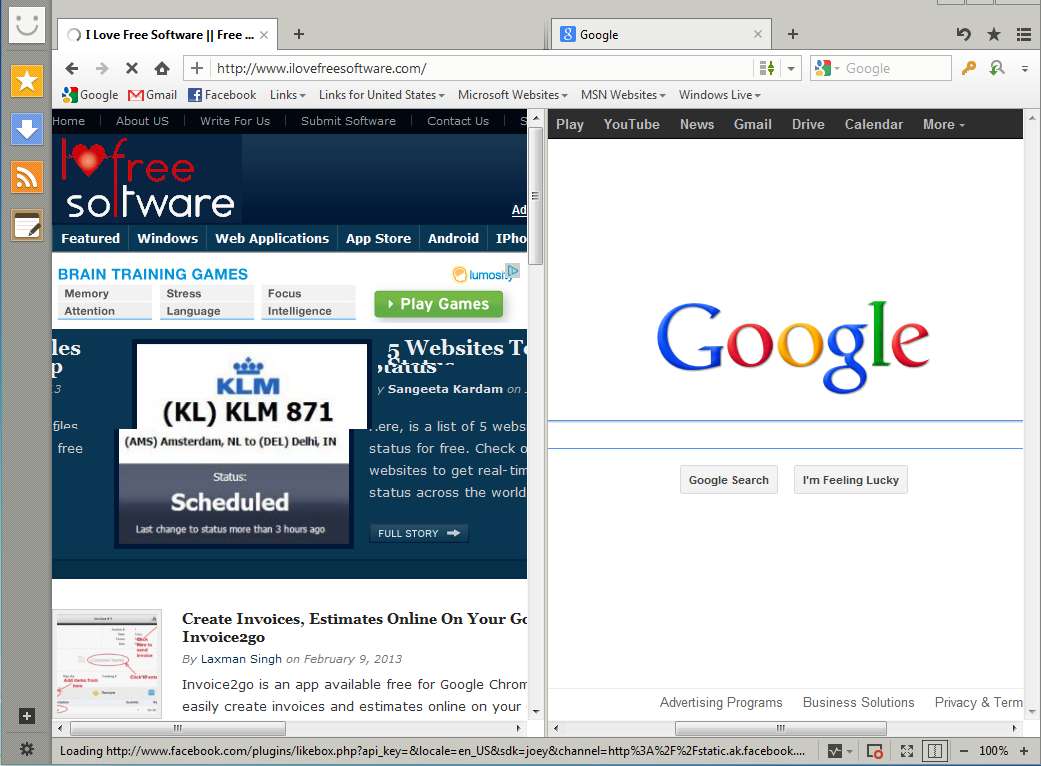Viewport: 1041px width, 766px height.
Task: Open sidebar settings gear
Action: pyautogui.click(x=27, y=749)
